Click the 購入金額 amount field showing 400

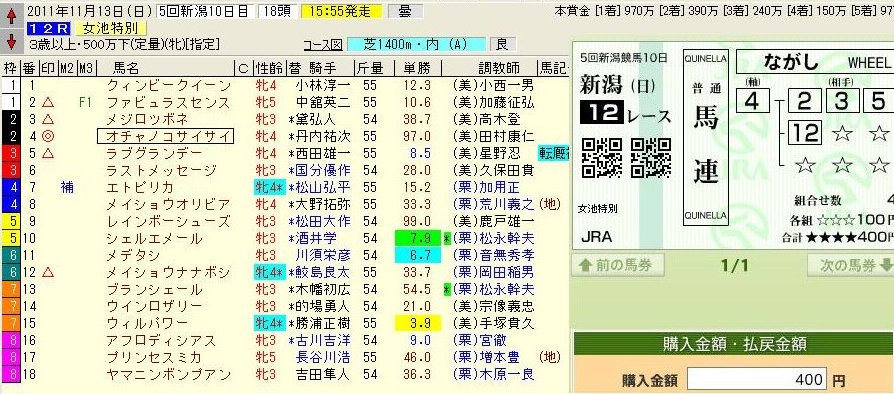click(x=758, y=379)
